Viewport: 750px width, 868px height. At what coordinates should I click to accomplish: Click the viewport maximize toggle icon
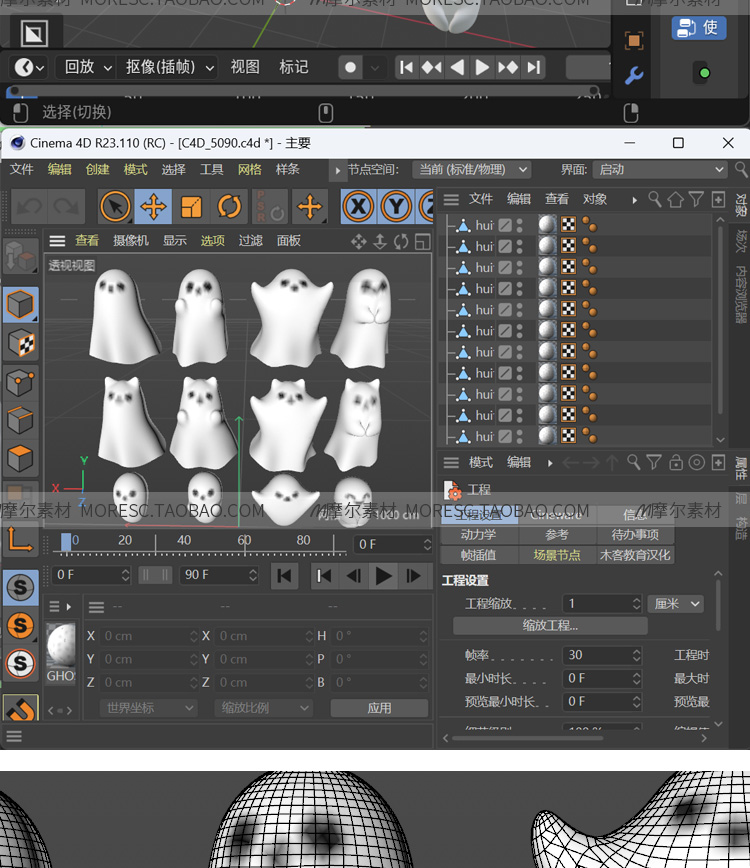[x=423, y=241]
